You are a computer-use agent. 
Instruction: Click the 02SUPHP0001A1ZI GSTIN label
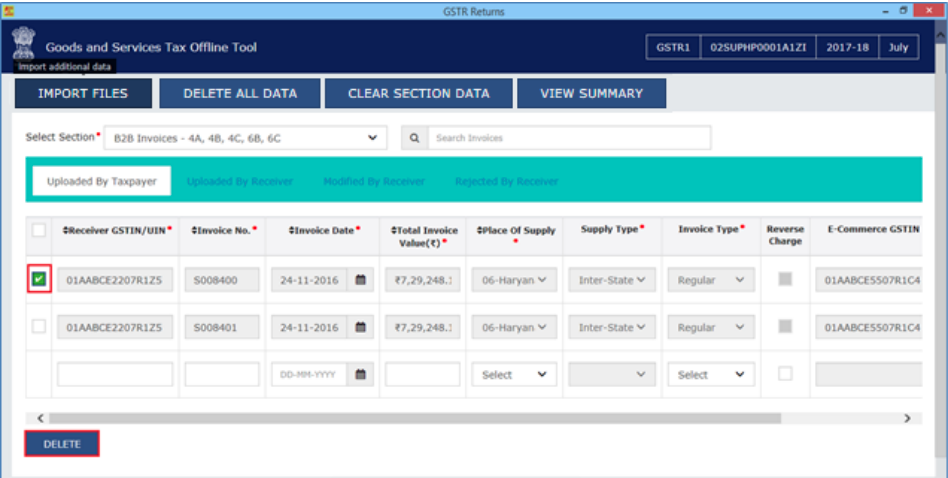(758, 47)
